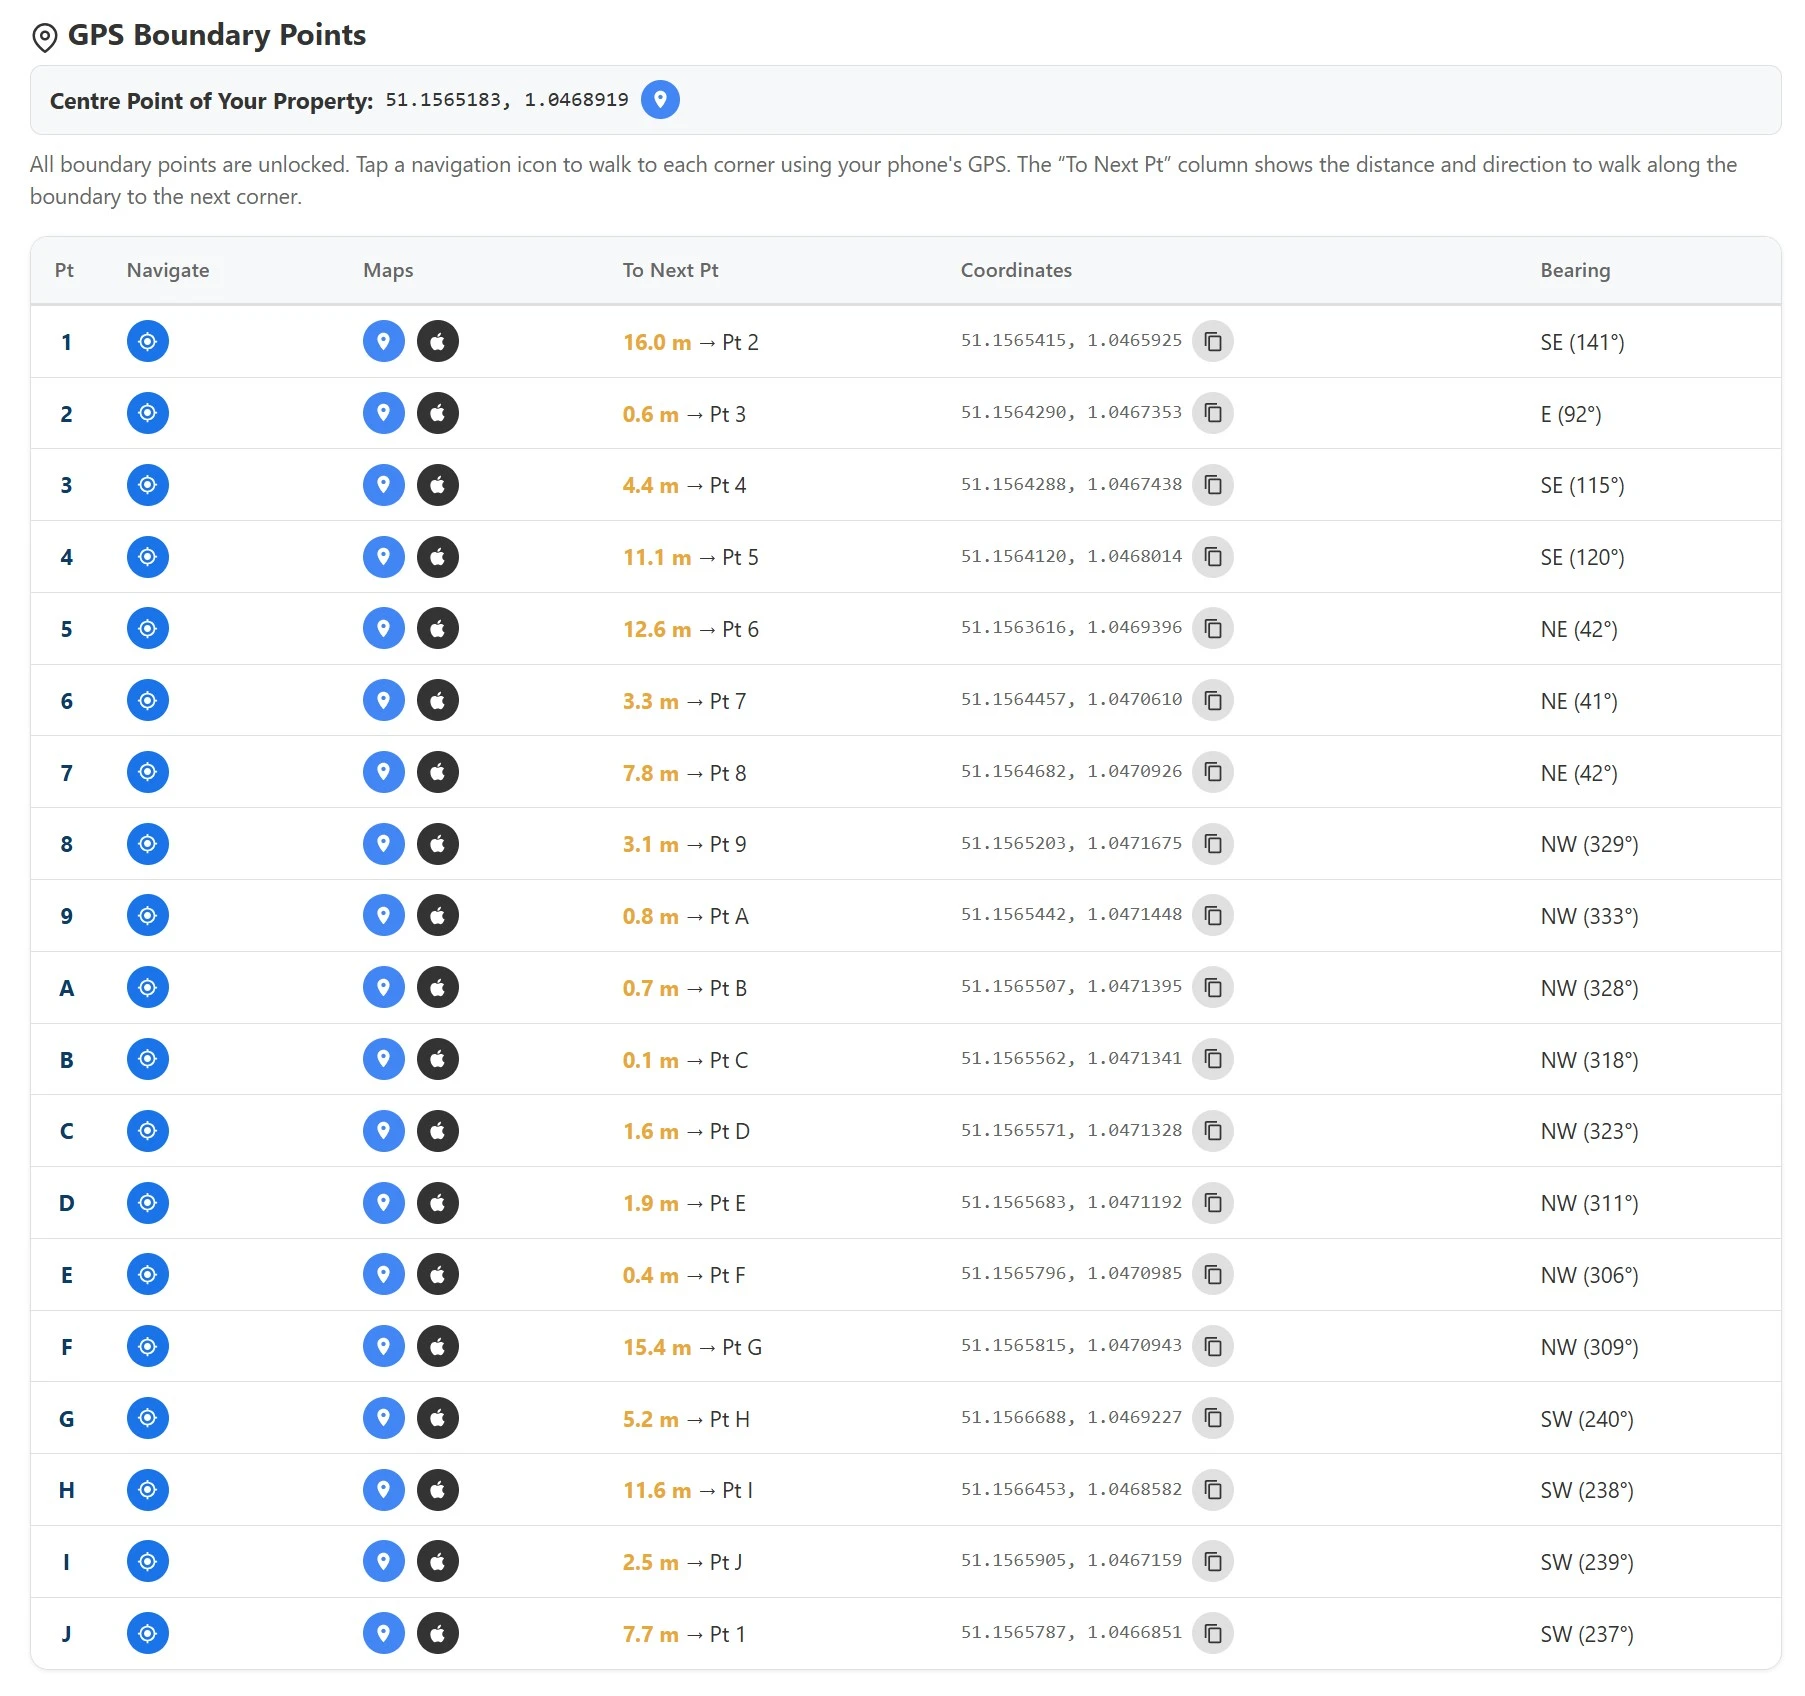
Task: Open point 3 in Apple Maps
Action: tap(438, 486)
